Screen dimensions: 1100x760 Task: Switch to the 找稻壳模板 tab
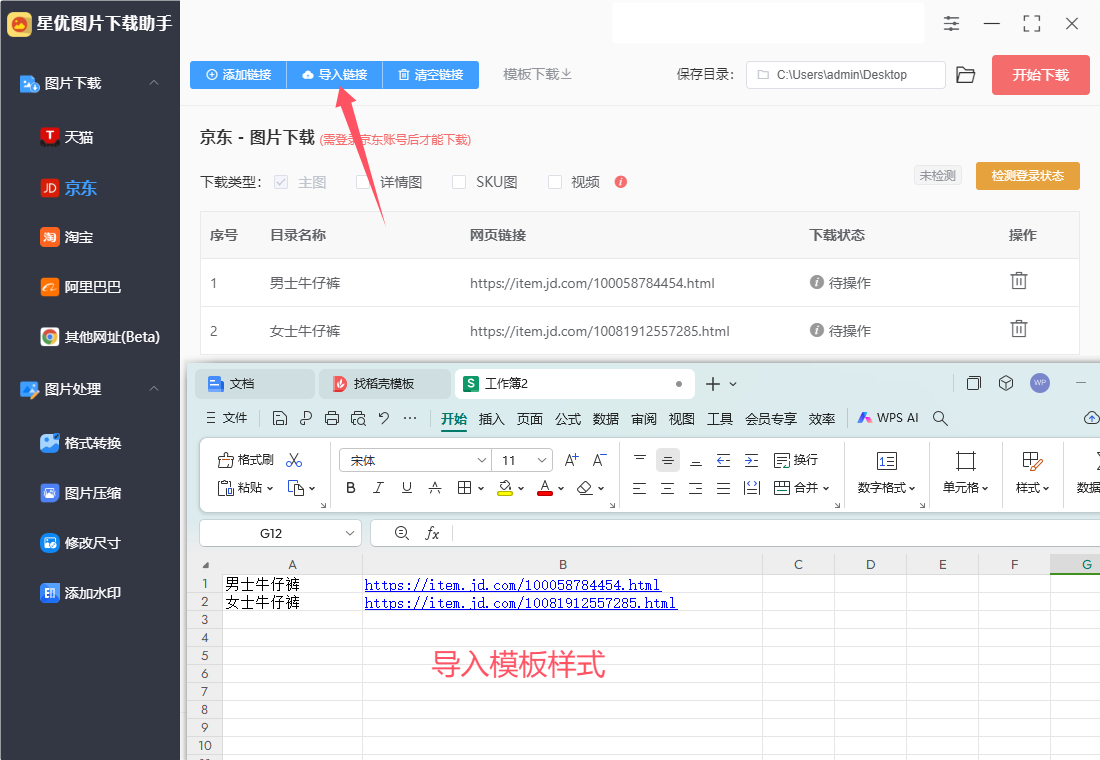384,384
